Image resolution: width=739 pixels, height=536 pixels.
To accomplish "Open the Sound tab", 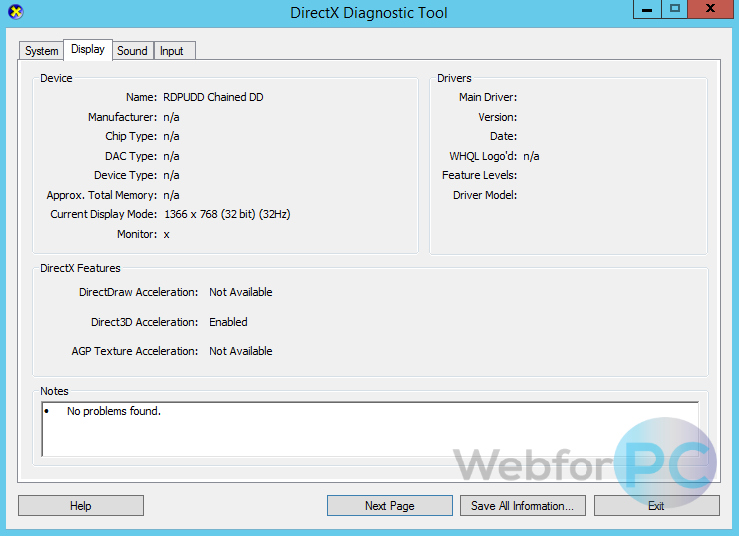I will 132,50.
